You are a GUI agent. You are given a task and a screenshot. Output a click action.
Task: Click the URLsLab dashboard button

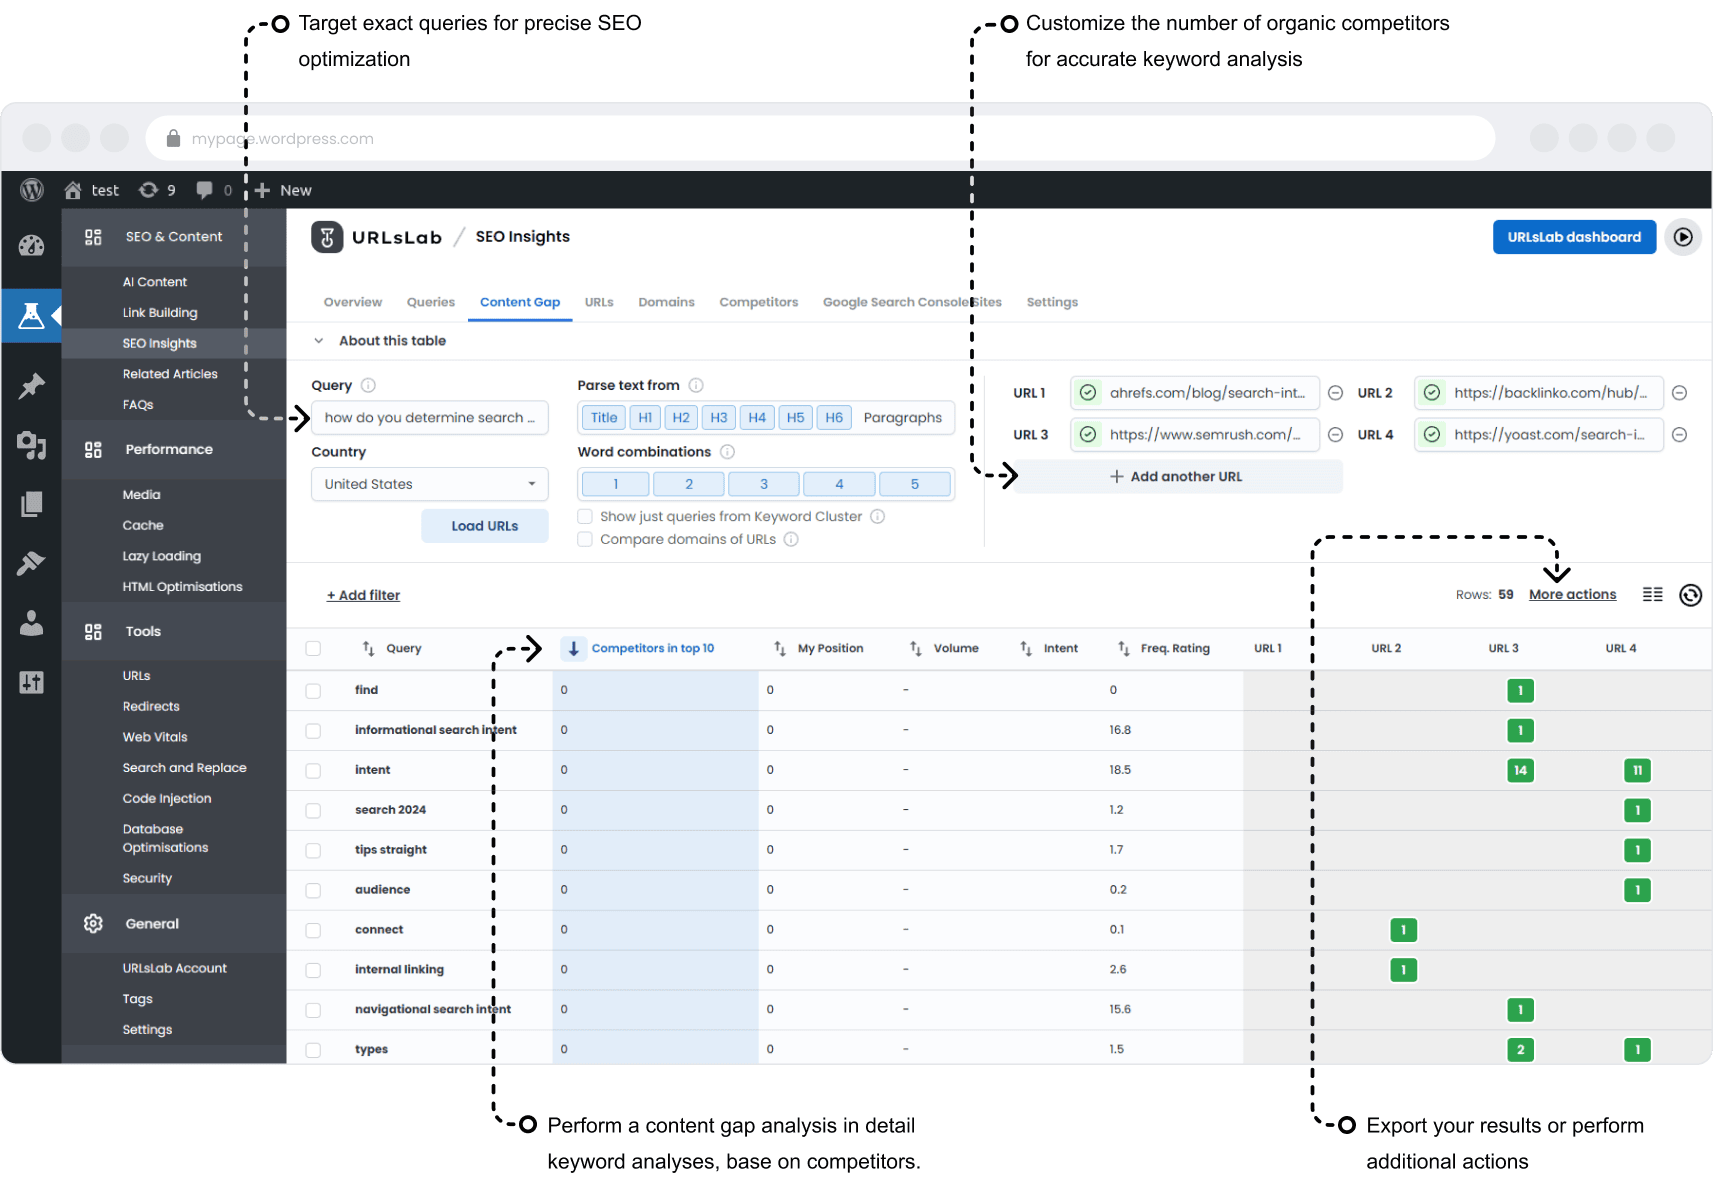(1574, 237)
